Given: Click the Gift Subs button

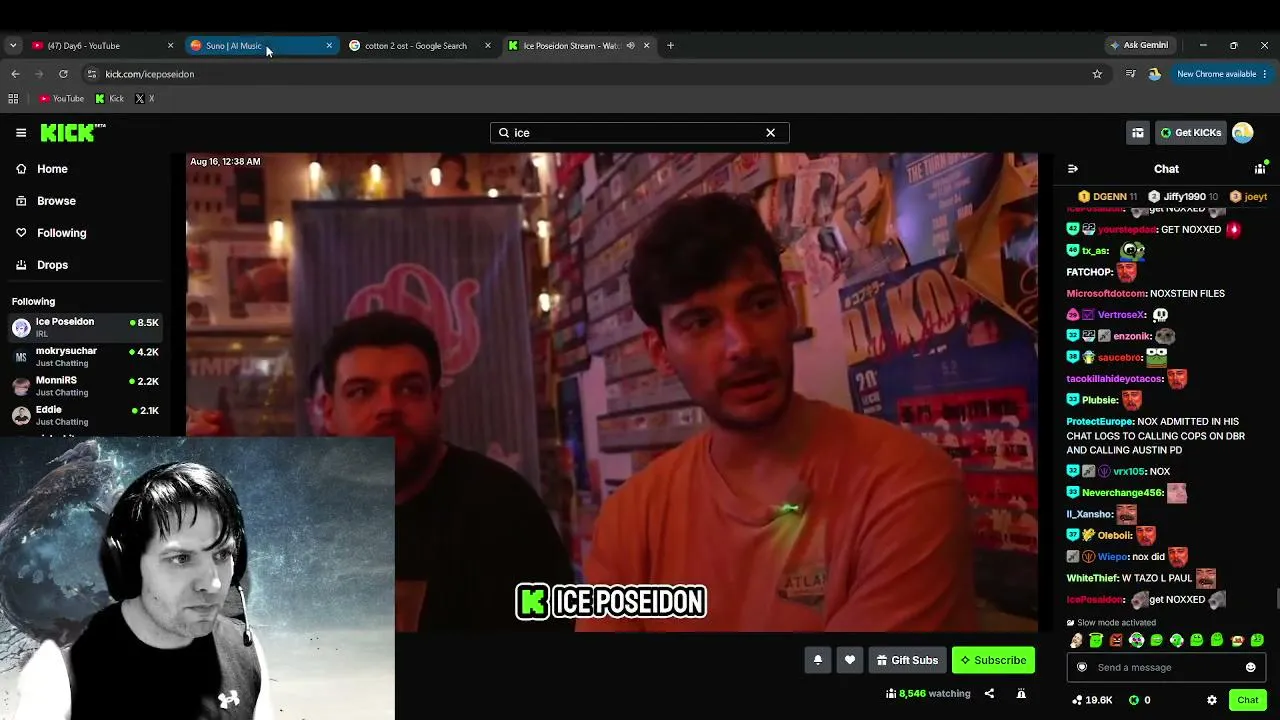Looking at the screenshot, I should pos(907,660).
